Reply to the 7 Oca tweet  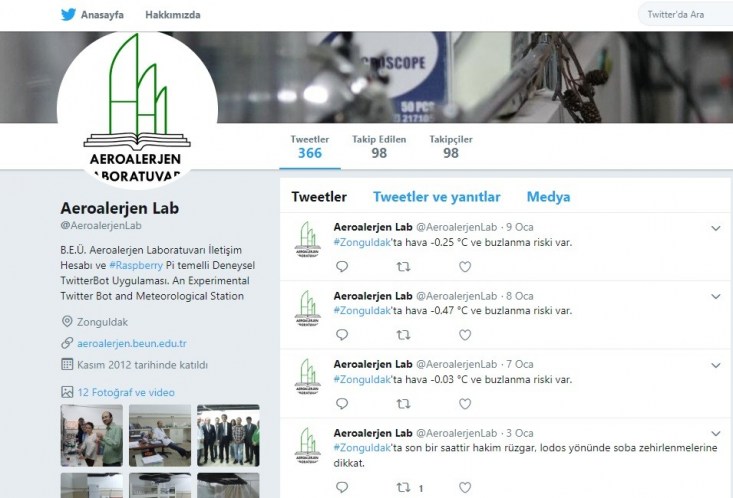pos(342,404)
